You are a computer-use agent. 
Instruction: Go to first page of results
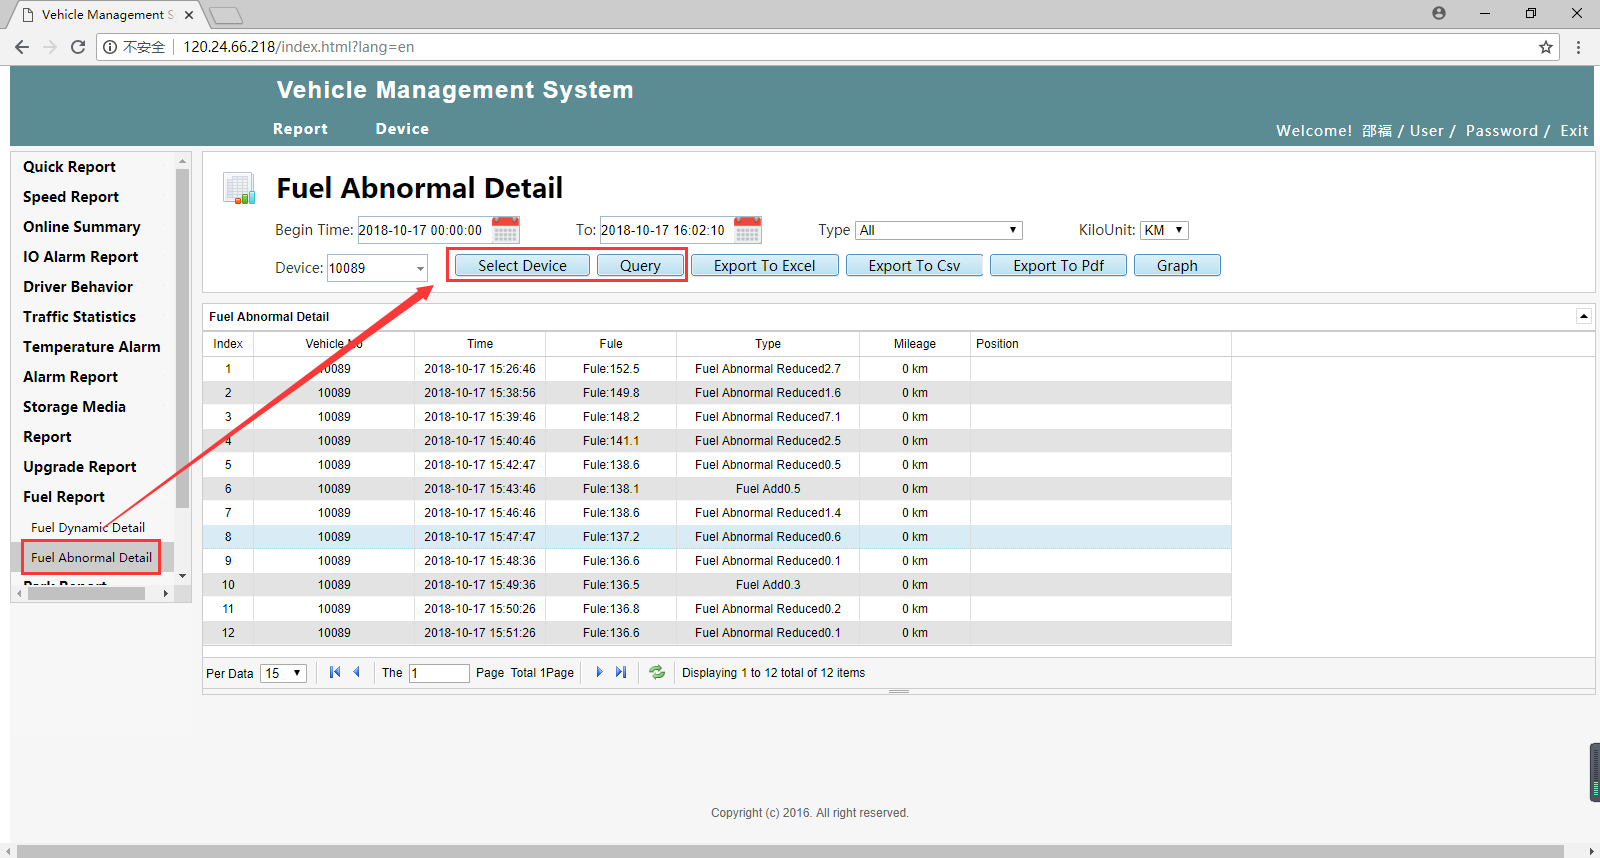click(335, 672)
